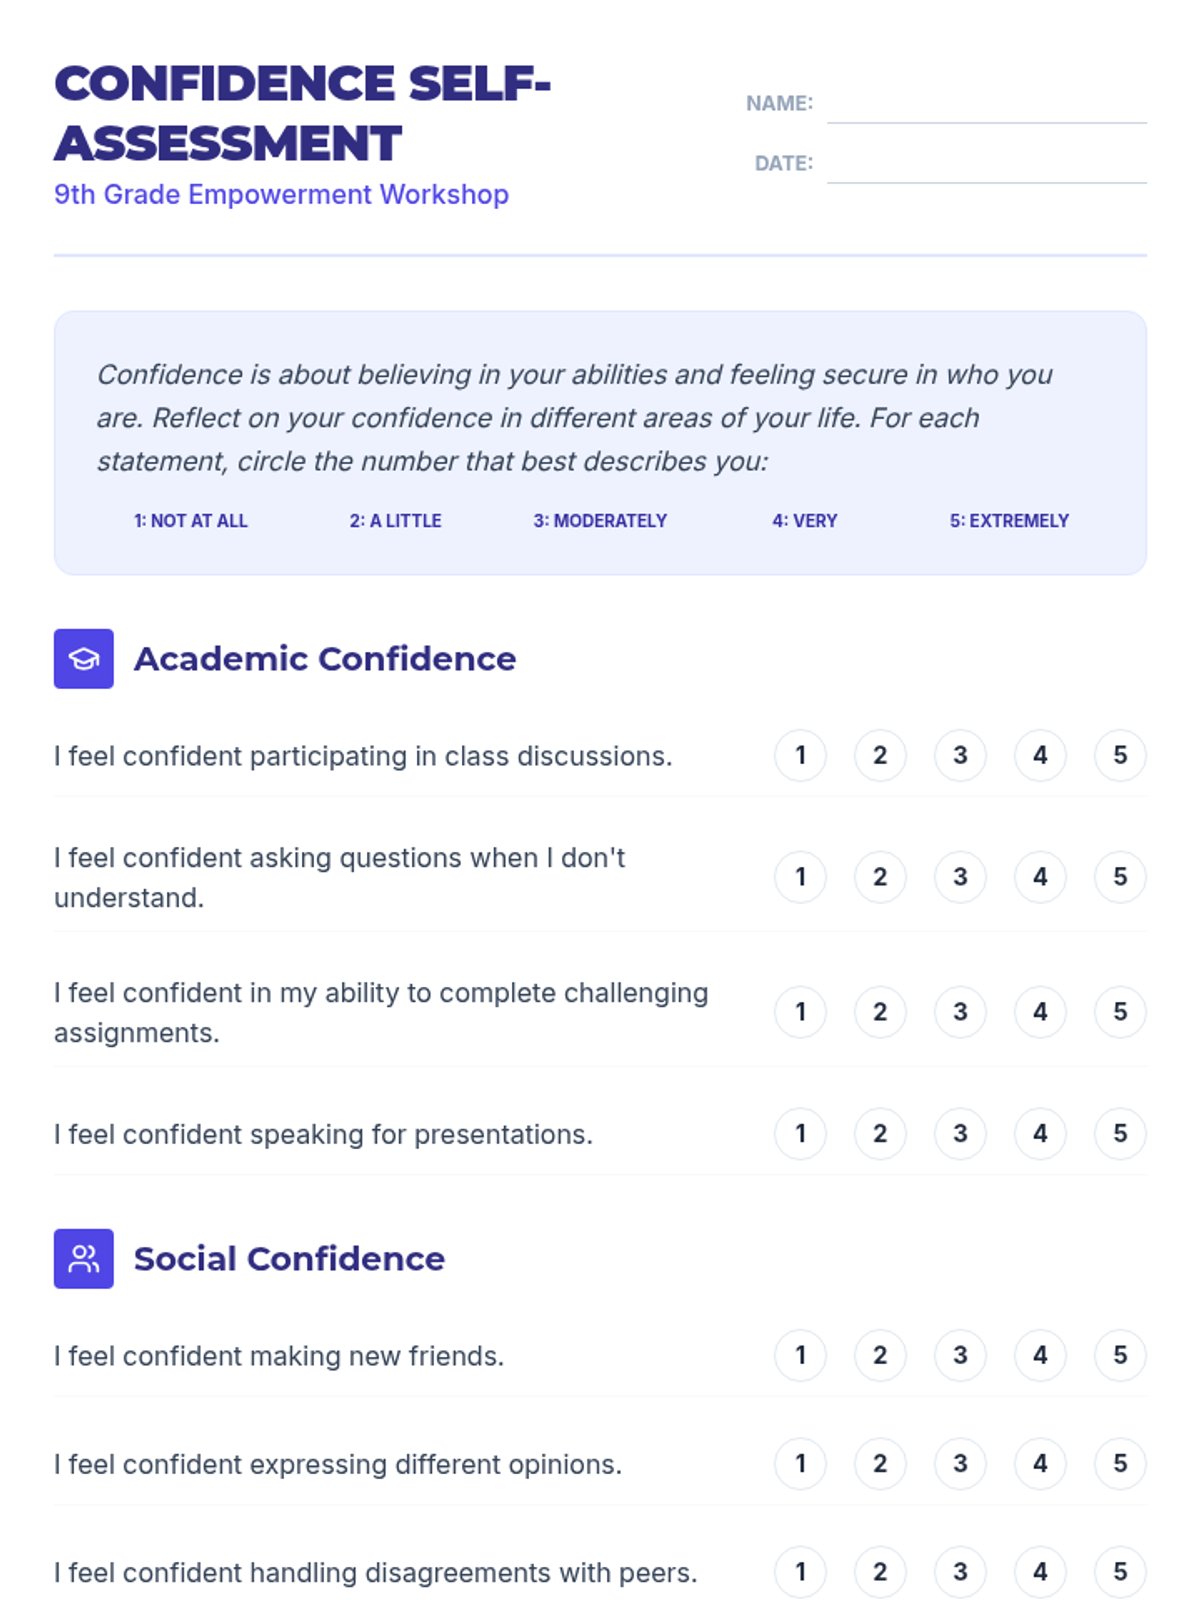Click the graduation cap Academic Confidence icon
1200x1600 pixels.
click(84, 659)
